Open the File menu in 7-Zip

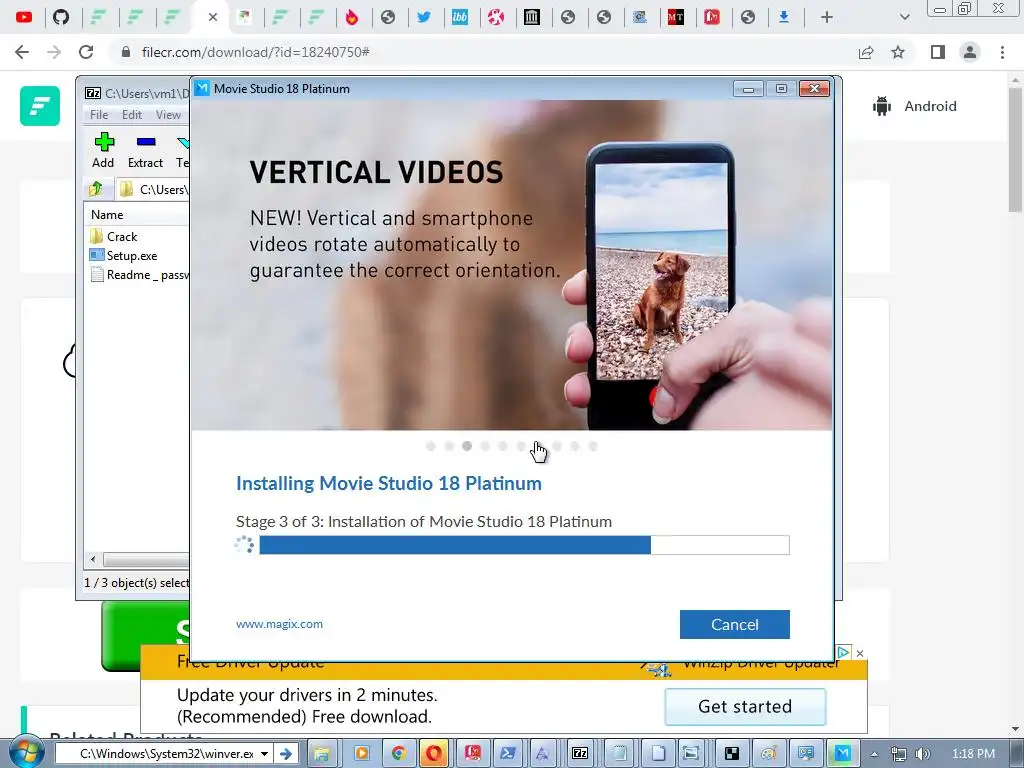coord(99,114)
